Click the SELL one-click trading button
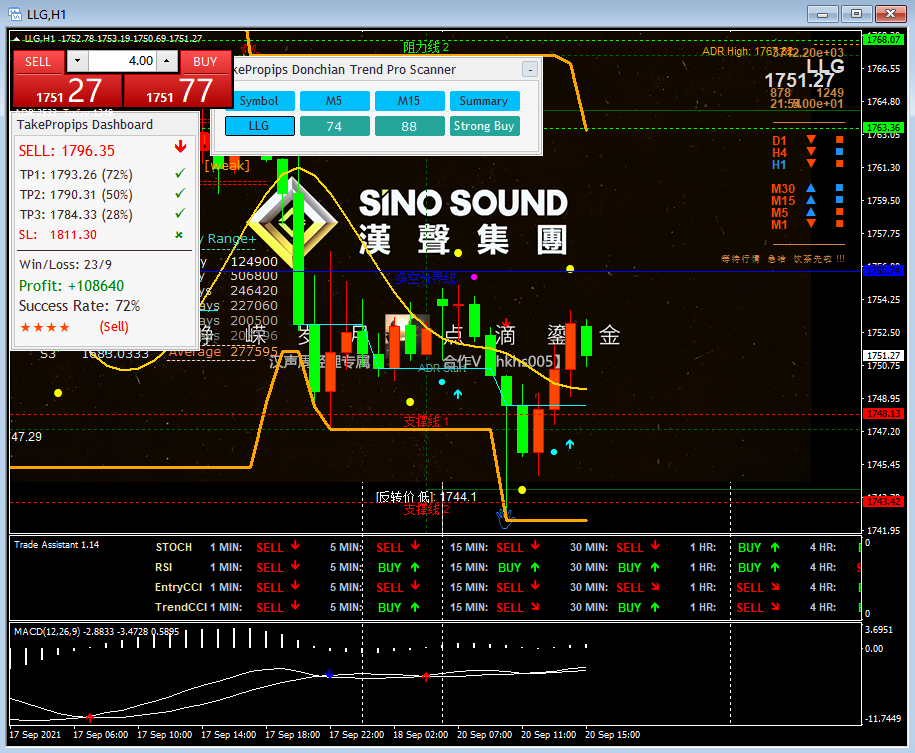 click(38, 62)
